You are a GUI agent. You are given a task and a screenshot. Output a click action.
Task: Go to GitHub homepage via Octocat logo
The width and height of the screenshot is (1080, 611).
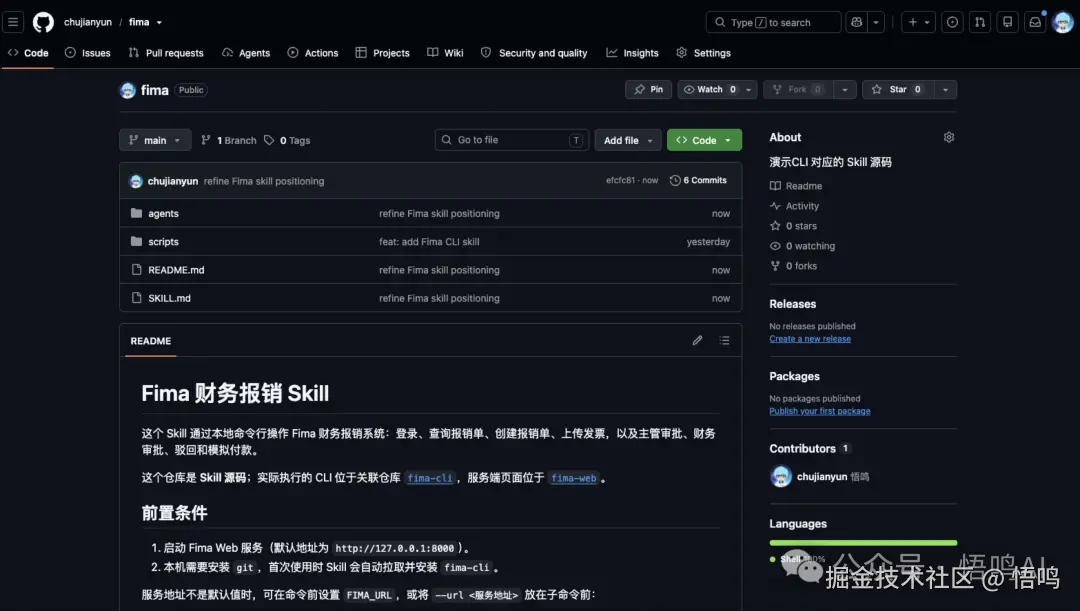point(43,22)
